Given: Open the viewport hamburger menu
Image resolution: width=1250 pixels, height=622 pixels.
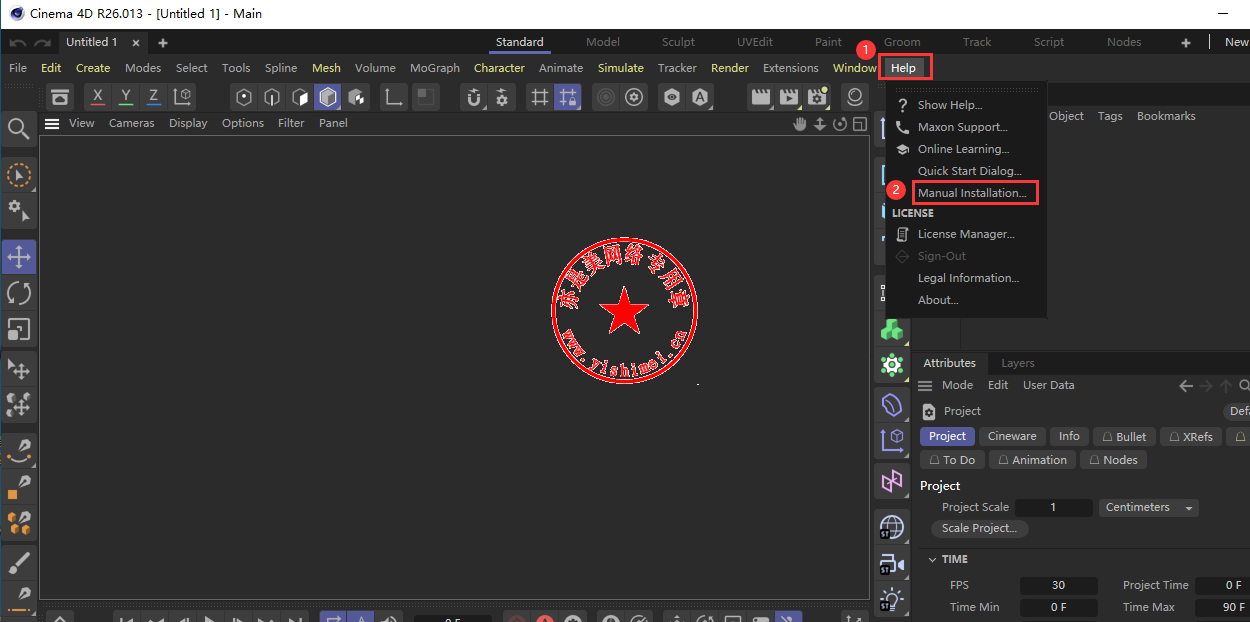Looking at the screenshot, I should [x=52, y=124].
